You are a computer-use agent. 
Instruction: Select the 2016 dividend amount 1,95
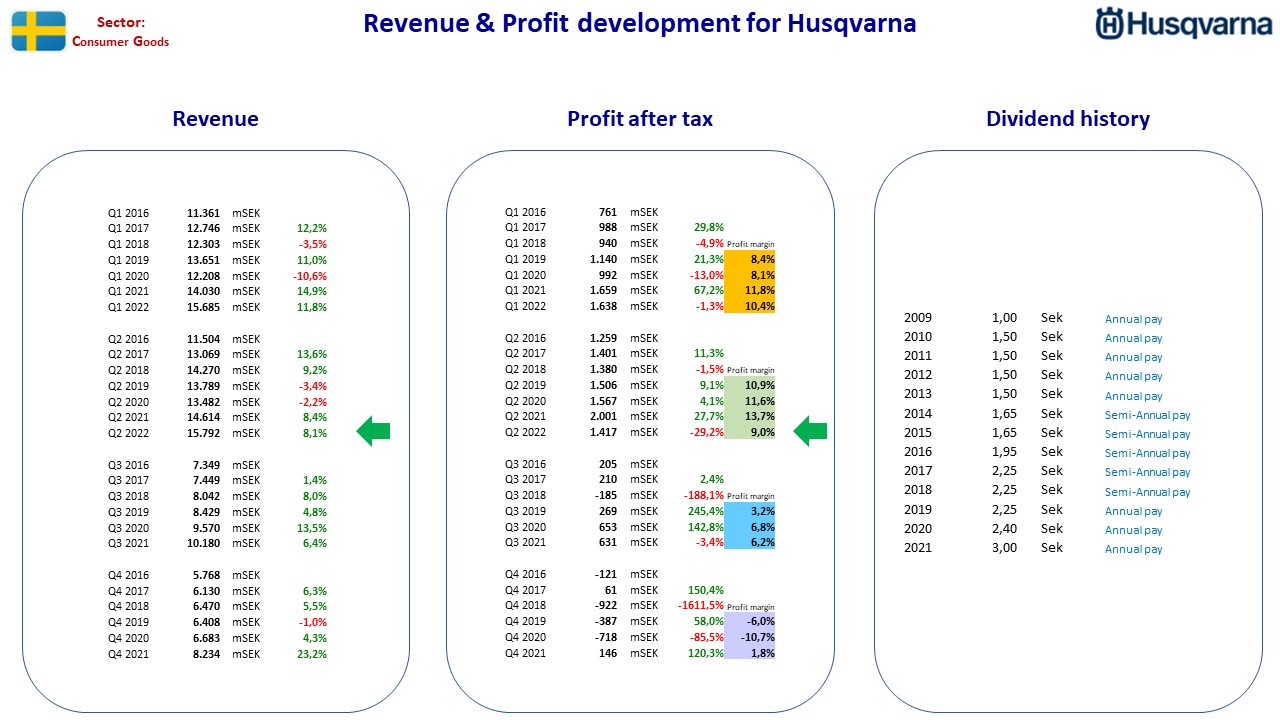pos(1004,452)
